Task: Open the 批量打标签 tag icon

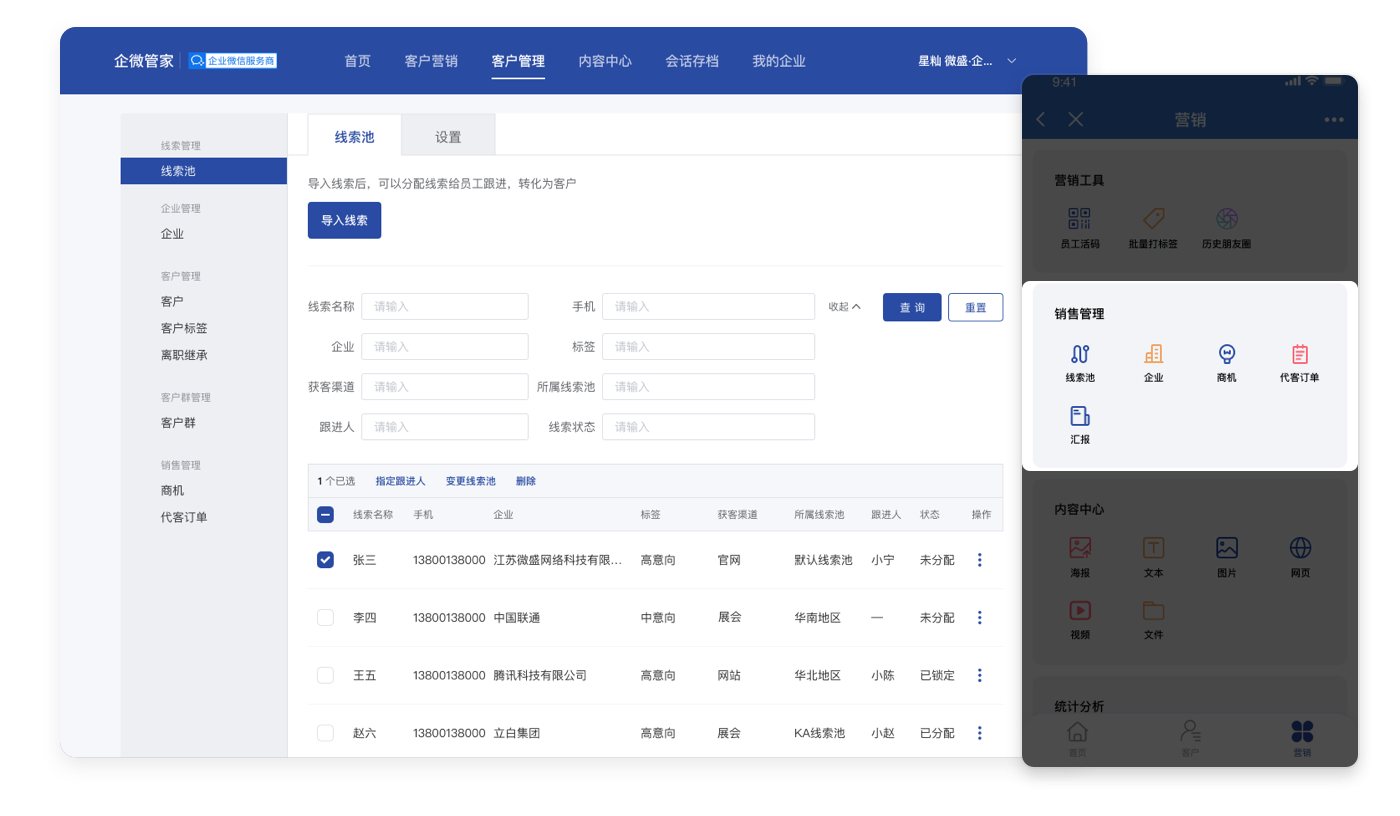Action: (1153, 219)
